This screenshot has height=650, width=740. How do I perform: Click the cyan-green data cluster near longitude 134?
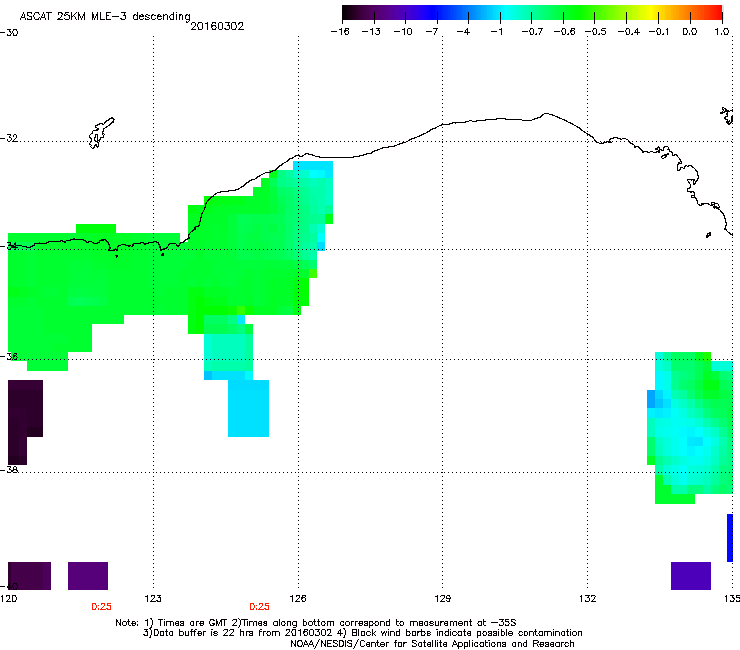(x=690, y=428)
